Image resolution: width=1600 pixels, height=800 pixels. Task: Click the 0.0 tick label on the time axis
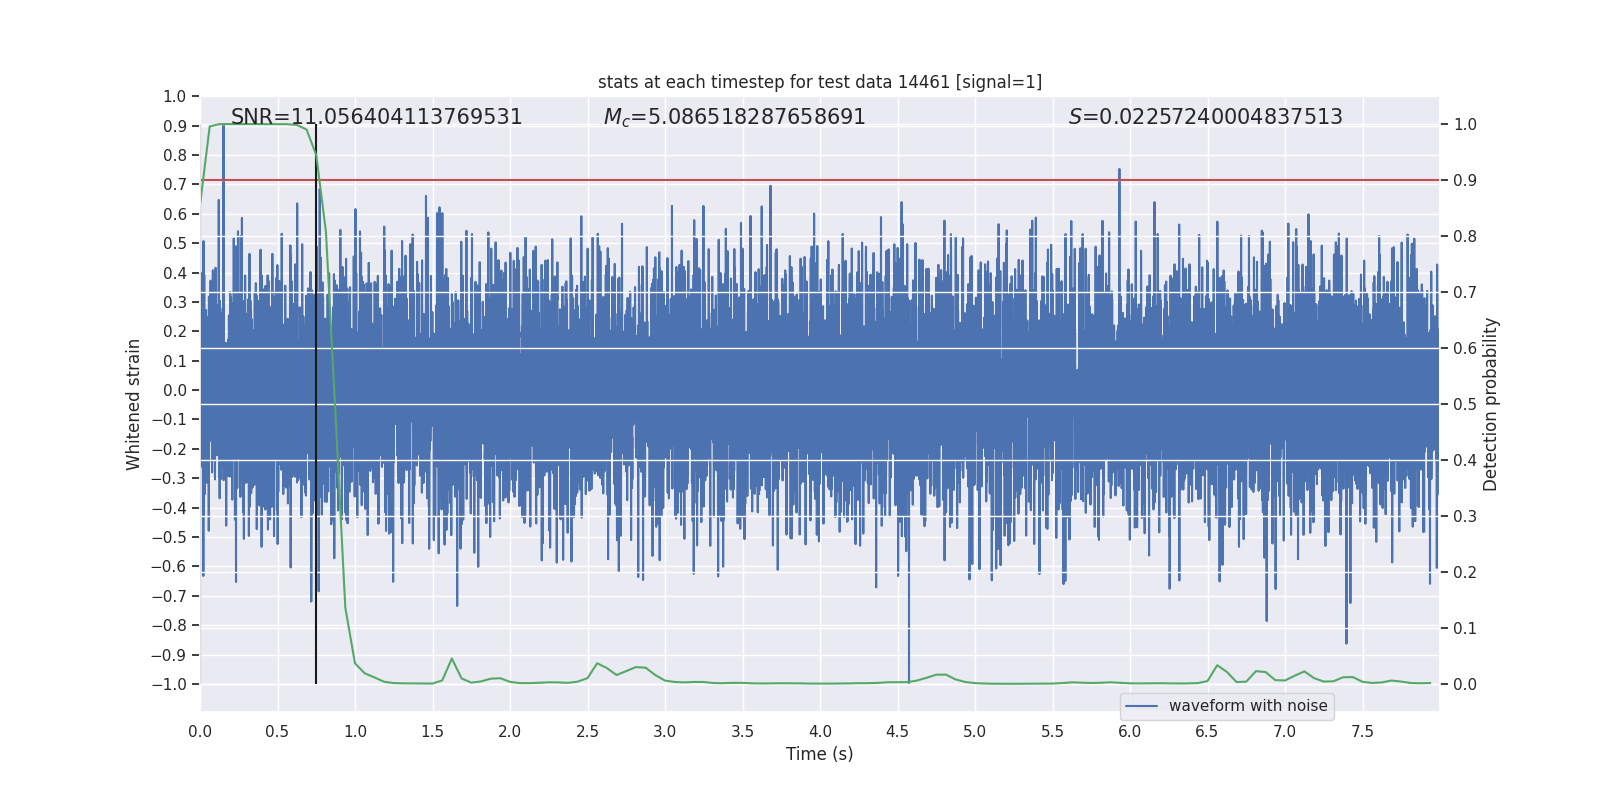coord(200,732)
